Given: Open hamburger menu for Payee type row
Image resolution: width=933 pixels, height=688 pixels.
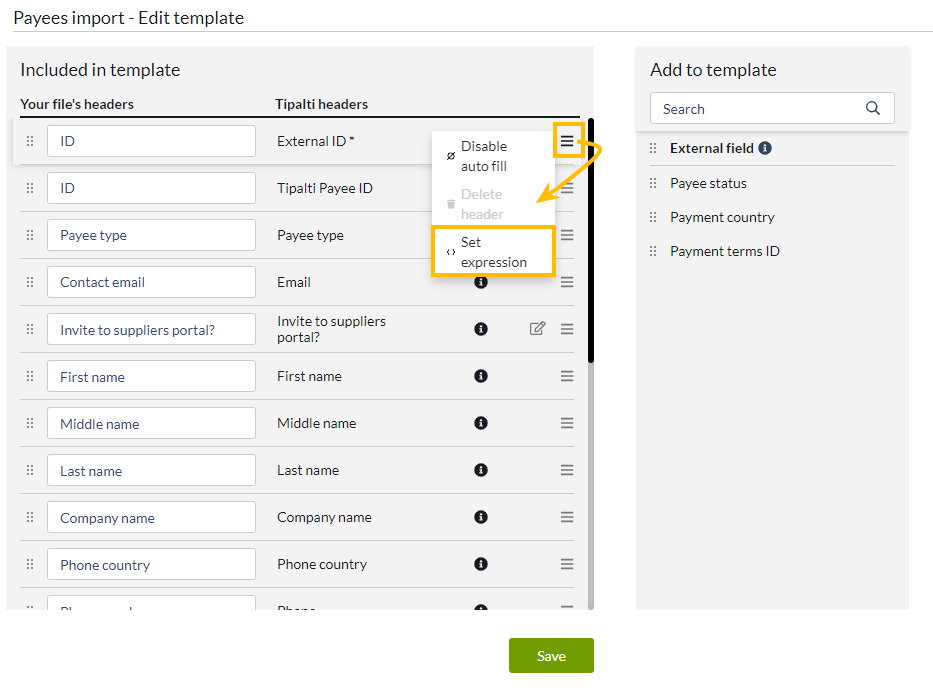Looking at the screenshot, I should pos(567,235).
